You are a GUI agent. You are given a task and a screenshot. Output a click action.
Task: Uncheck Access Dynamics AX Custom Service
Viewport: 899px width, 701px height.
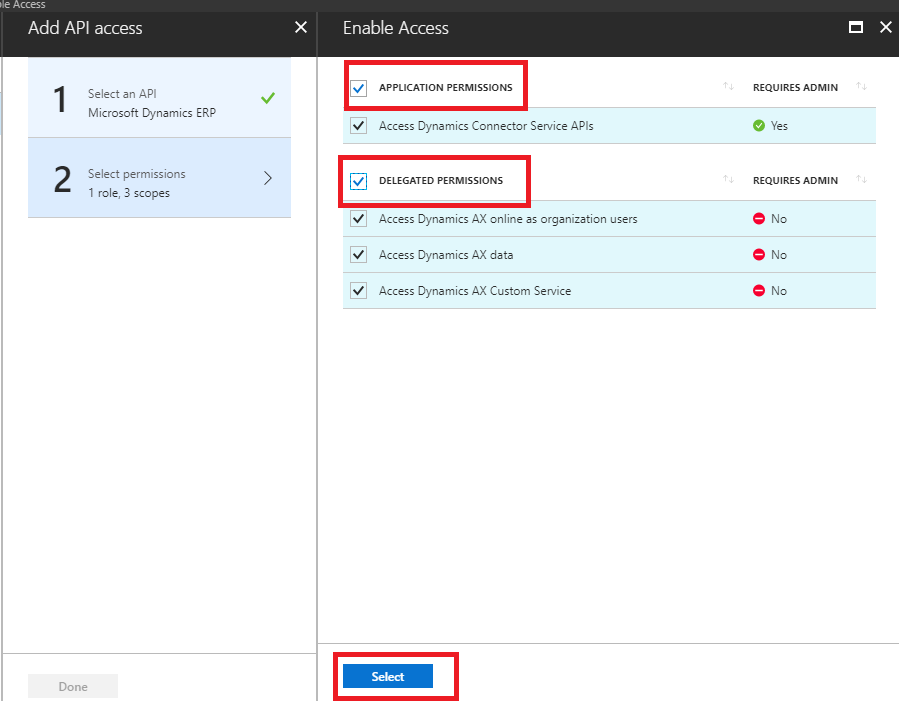(359, 291)
